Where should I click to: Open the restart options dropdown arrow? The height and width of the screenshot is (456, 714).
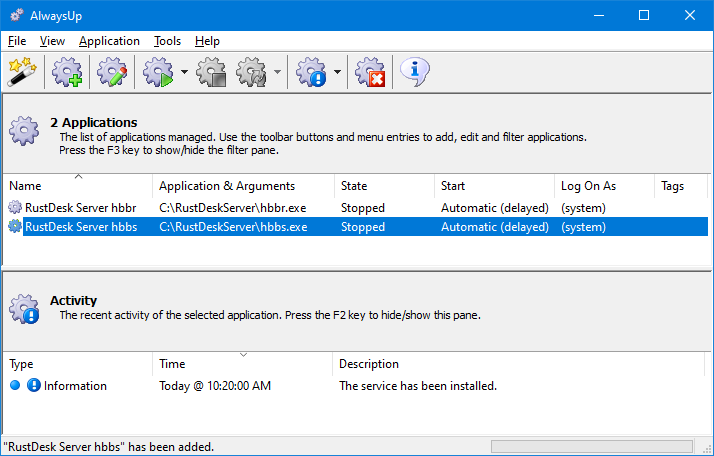click(x=277, y=72)
